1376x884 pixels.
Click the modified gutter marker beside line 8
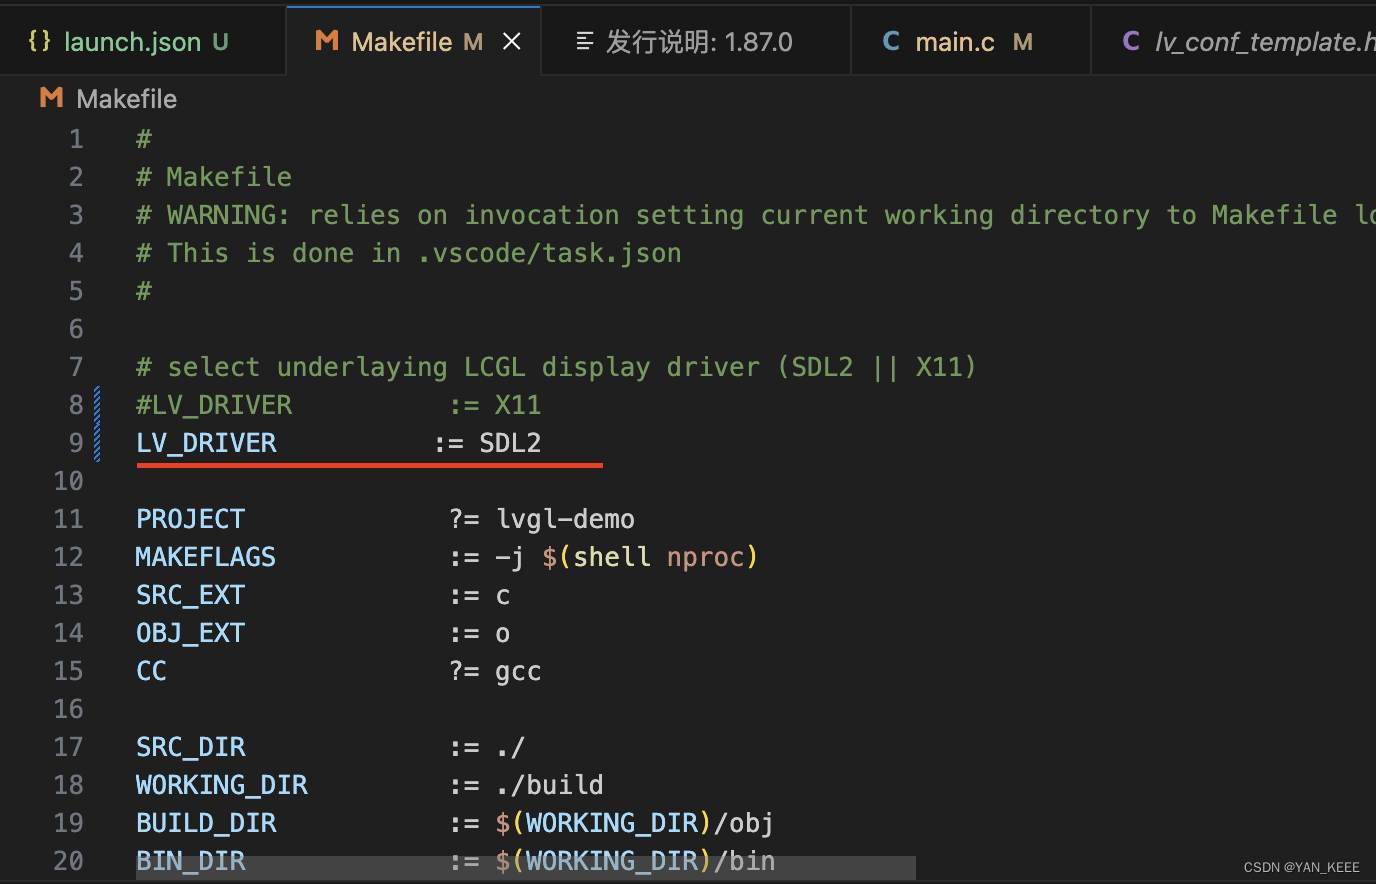point(97,405)
